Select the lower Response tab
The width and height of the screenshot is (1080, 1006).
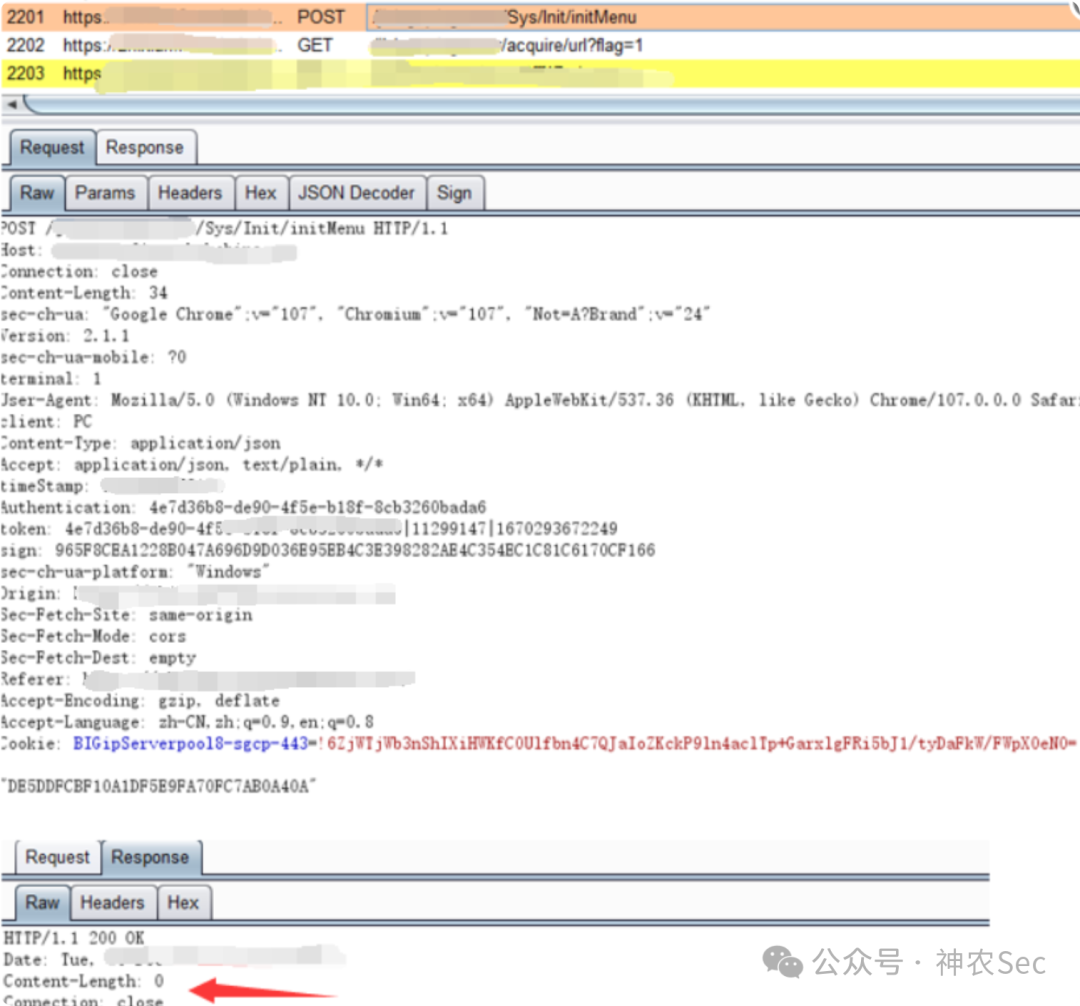click(x=150, y=857)
